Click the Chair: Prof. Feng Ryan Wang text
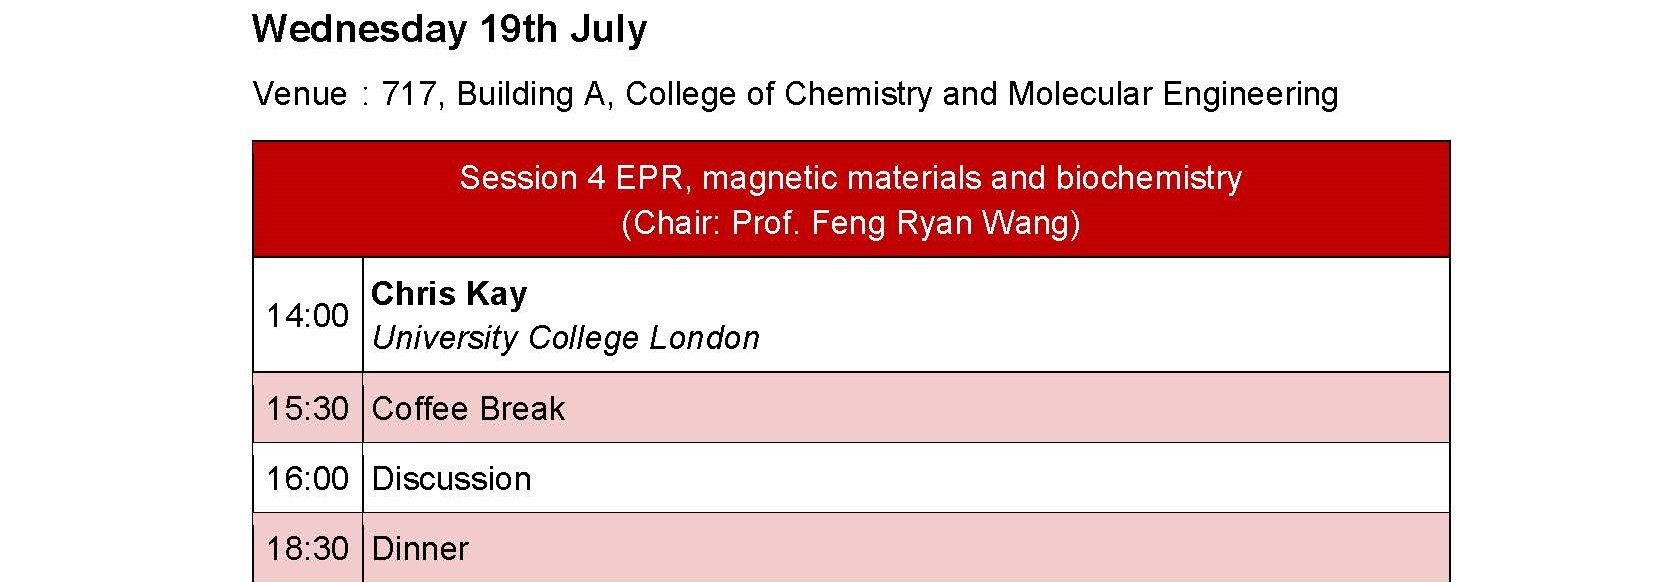This screenshot has width=1654, height=582. [850, 222]
